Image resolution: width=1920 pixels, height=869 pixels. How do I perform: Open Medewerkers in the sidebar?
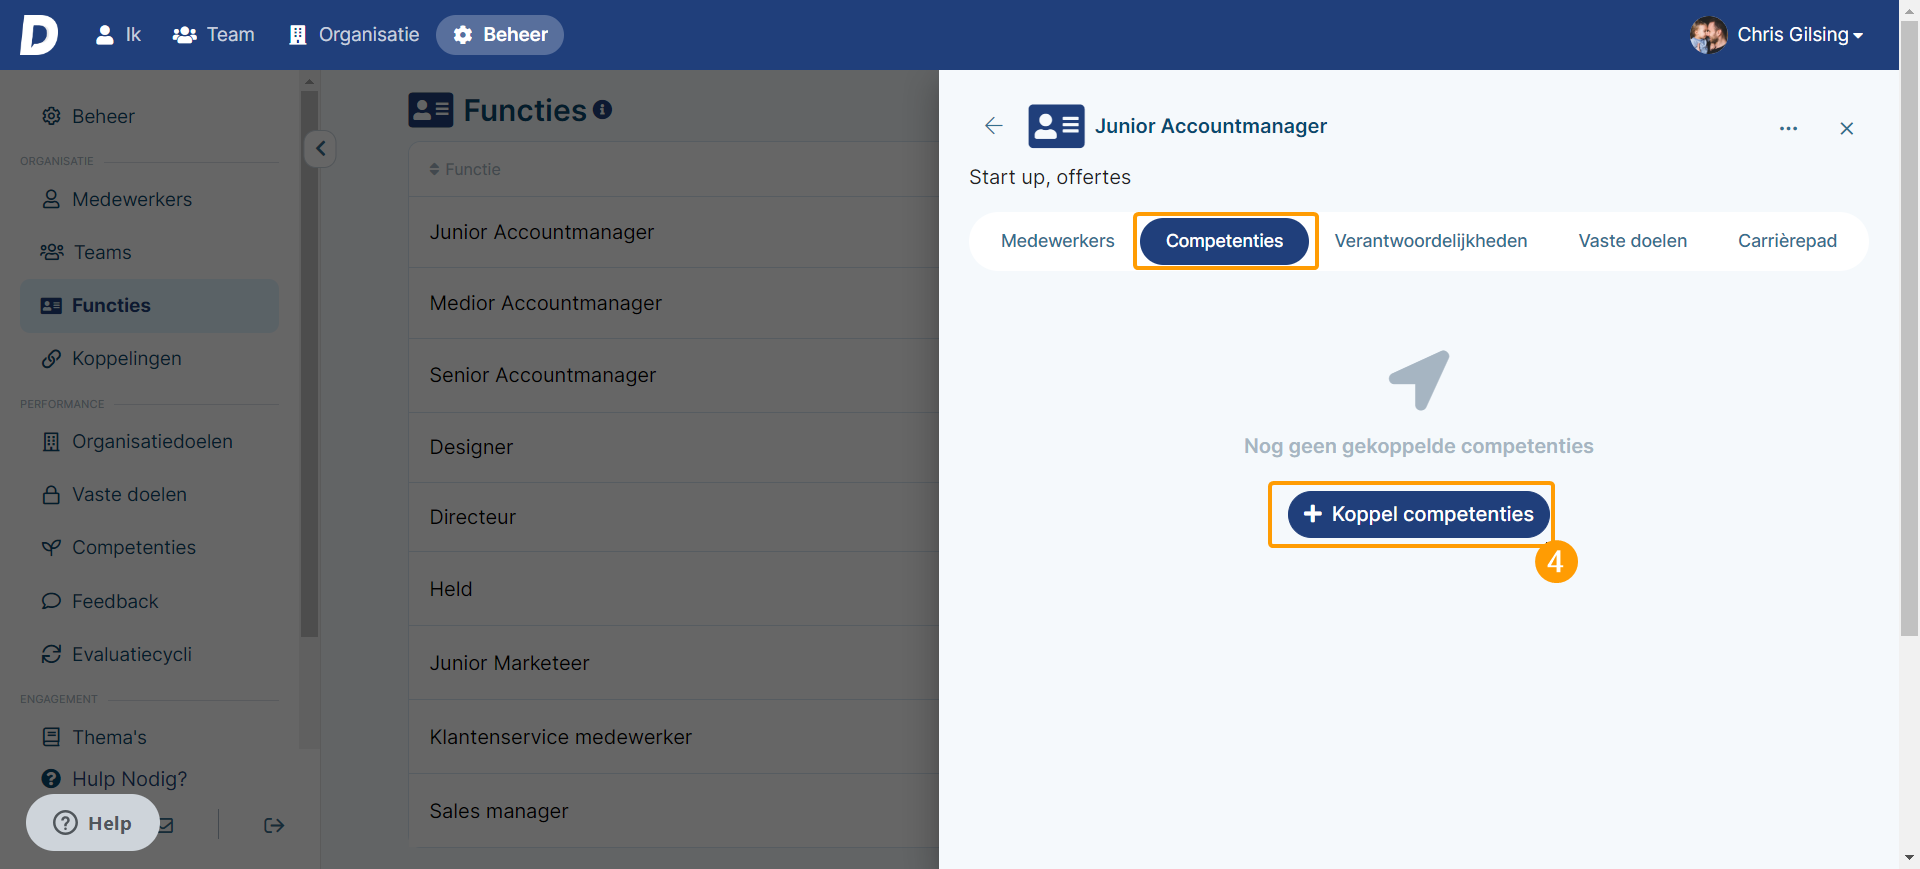132,199
